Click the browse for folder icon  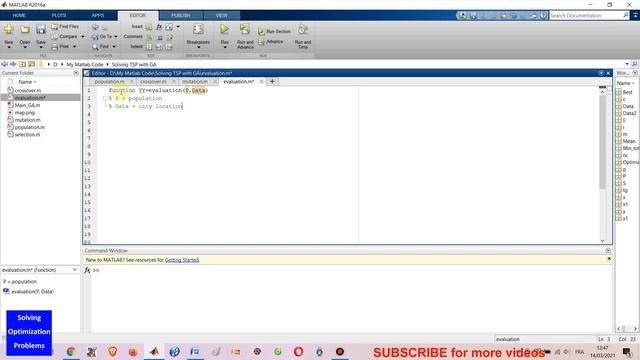tap(31, 64)
